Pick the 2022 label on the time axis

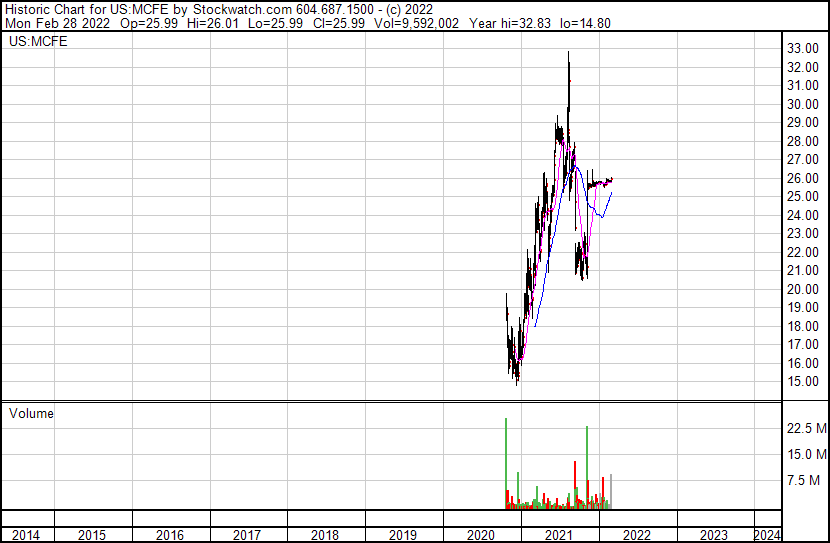coord(637,535)
